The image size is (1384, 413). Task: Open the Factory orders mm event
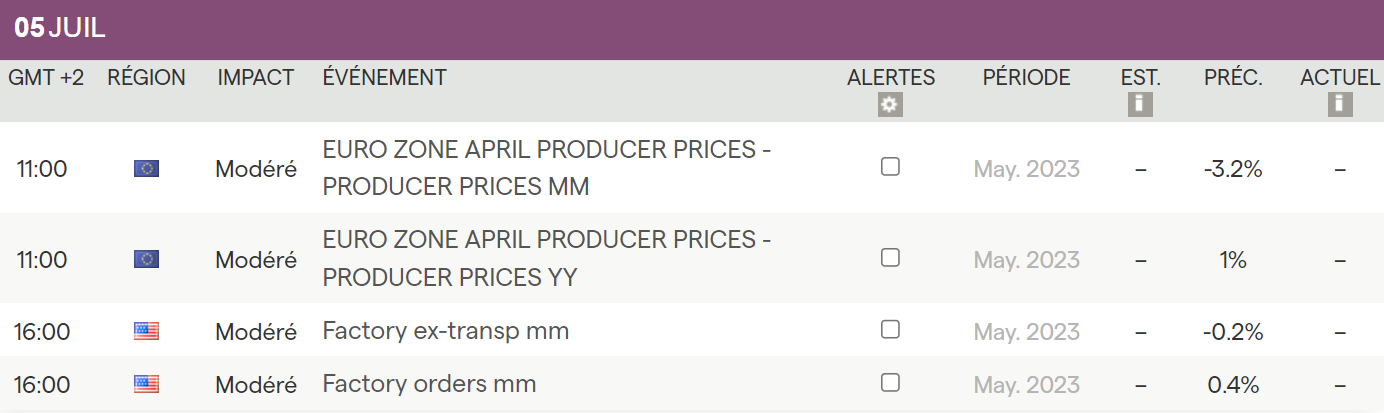[x=429, y=384]
